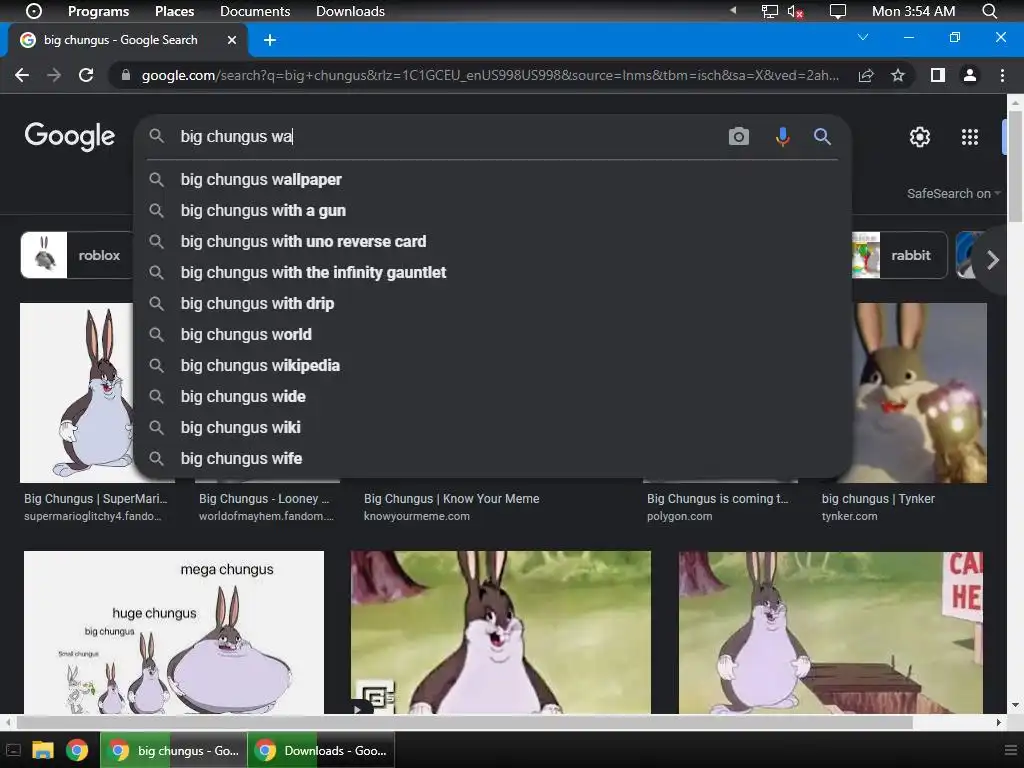This screenshot has height=768, width=1024.
Task: Share this page from address bar
Action: tap(866, 75)
